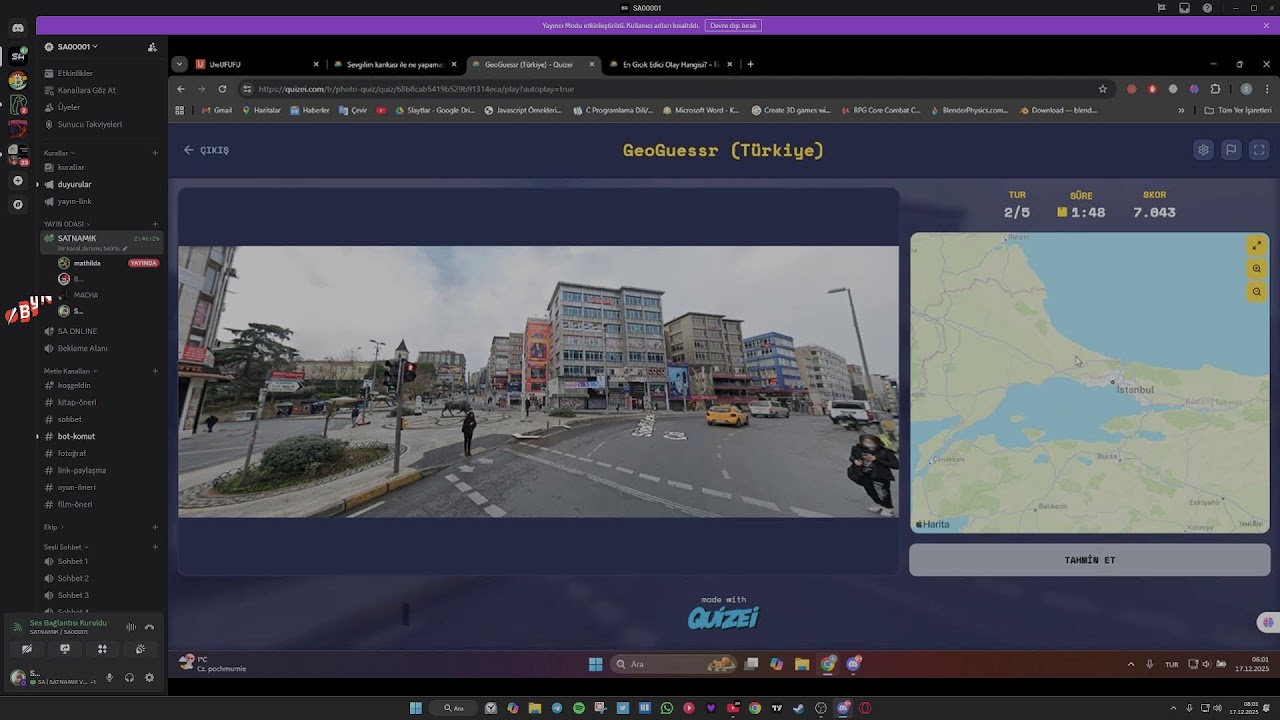
Task: Close the GeoGuessr (Türkiye) tab
Action: pos(591,64)
